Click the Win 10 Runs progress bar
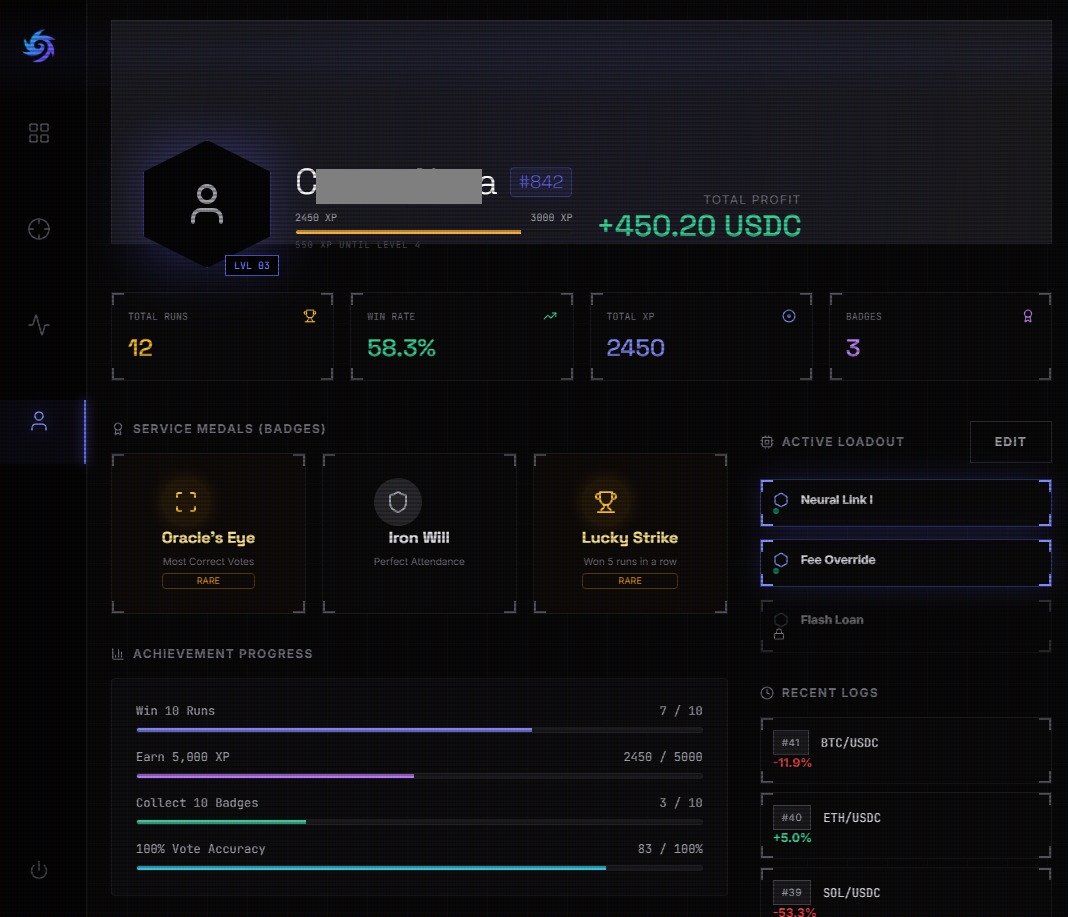The width and height of the screenshot is (1068, 917). [x=420, y=730]
